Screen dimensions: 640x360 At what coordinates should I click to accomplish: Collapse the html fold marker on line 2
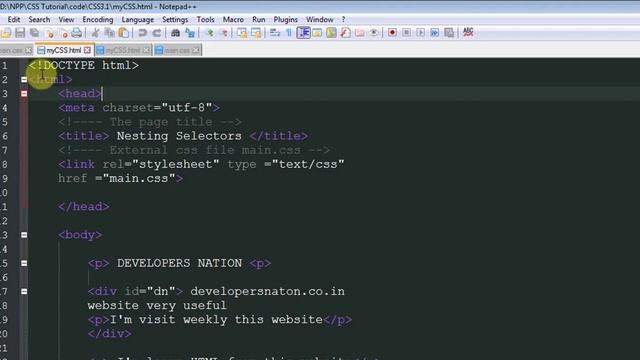tap(24, 80)
